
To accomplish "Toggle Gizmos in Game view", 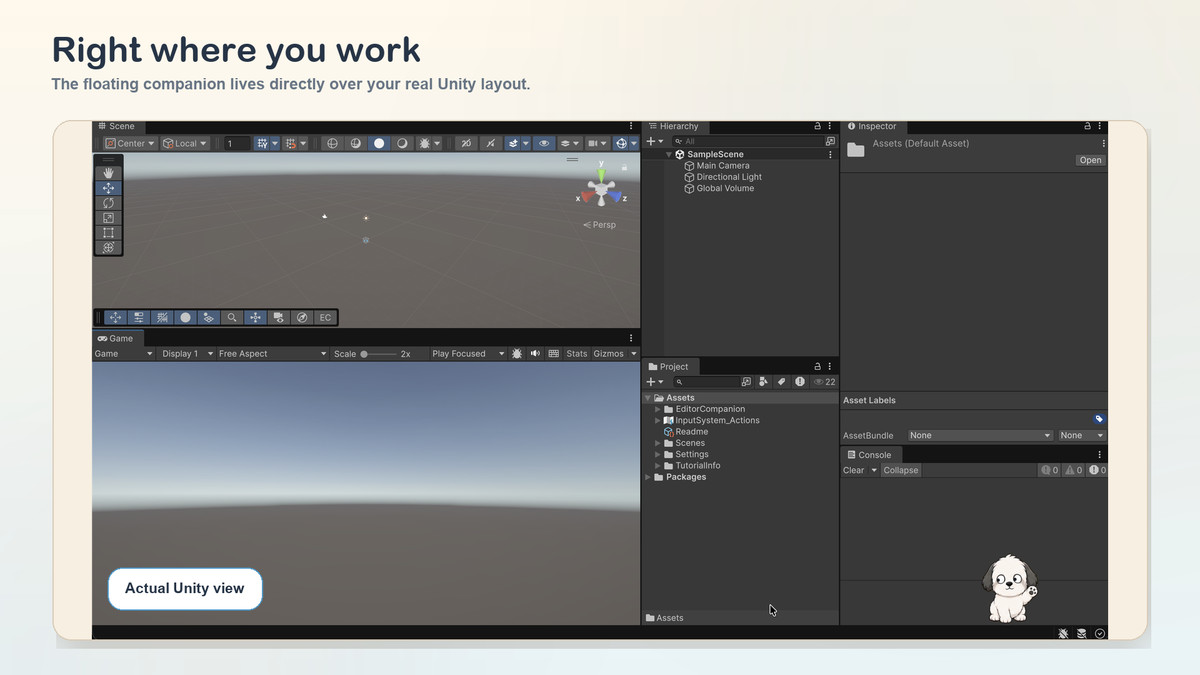I will tap(608, 353).
